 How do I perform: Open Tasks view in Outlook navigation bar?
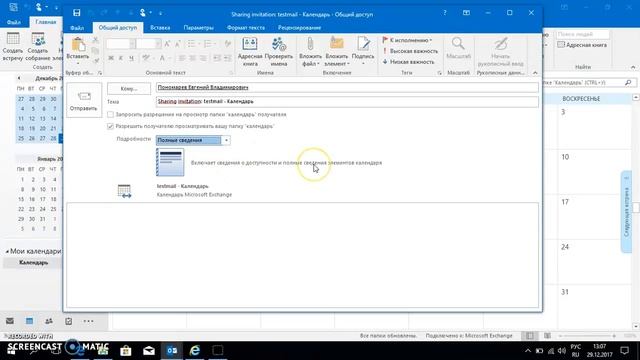click(69, 321)
